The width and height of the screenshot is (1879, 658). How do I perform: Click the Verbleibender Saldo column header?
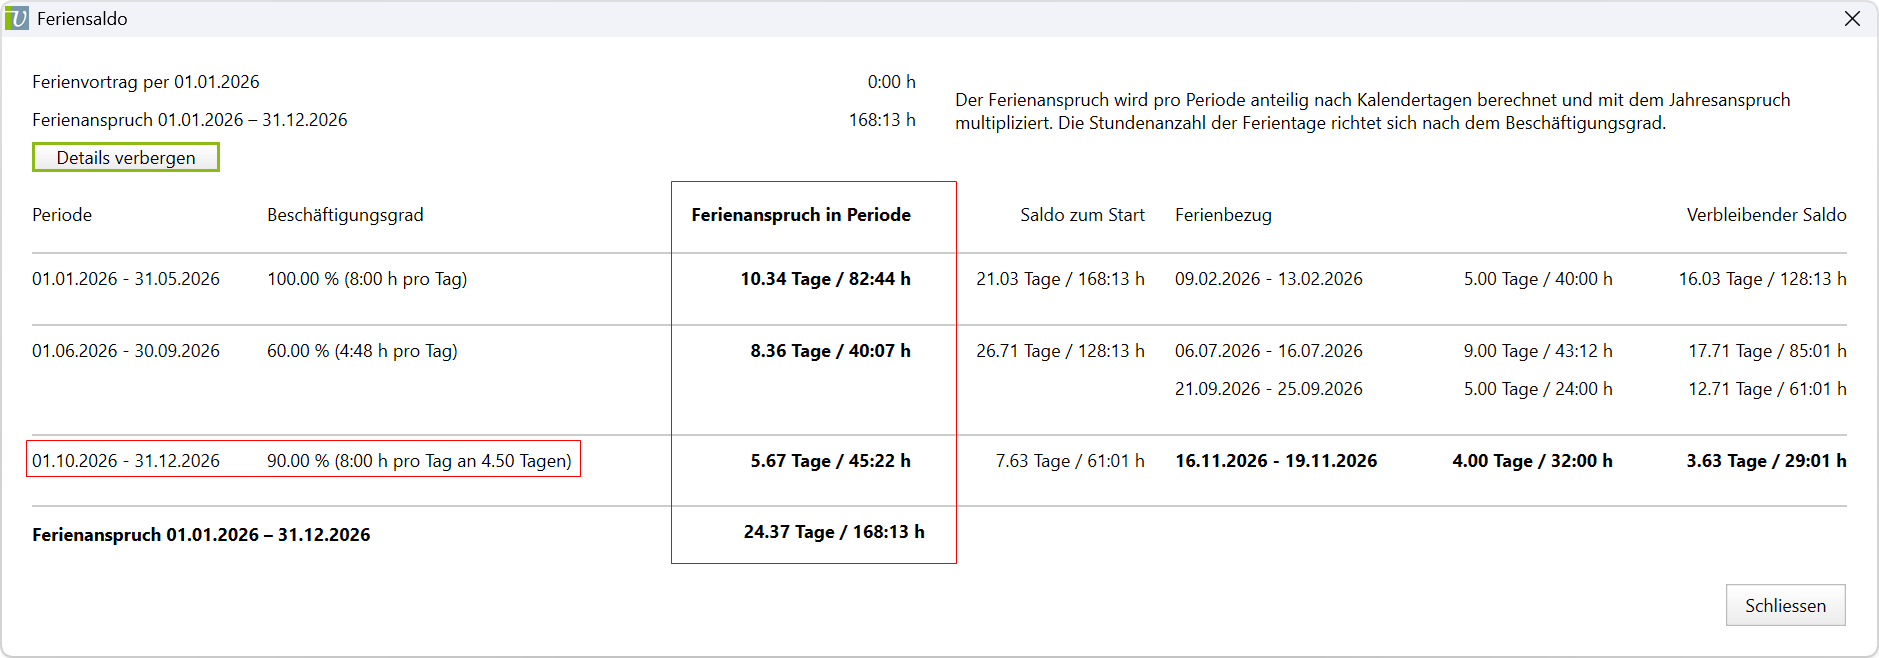[1766, 215]
